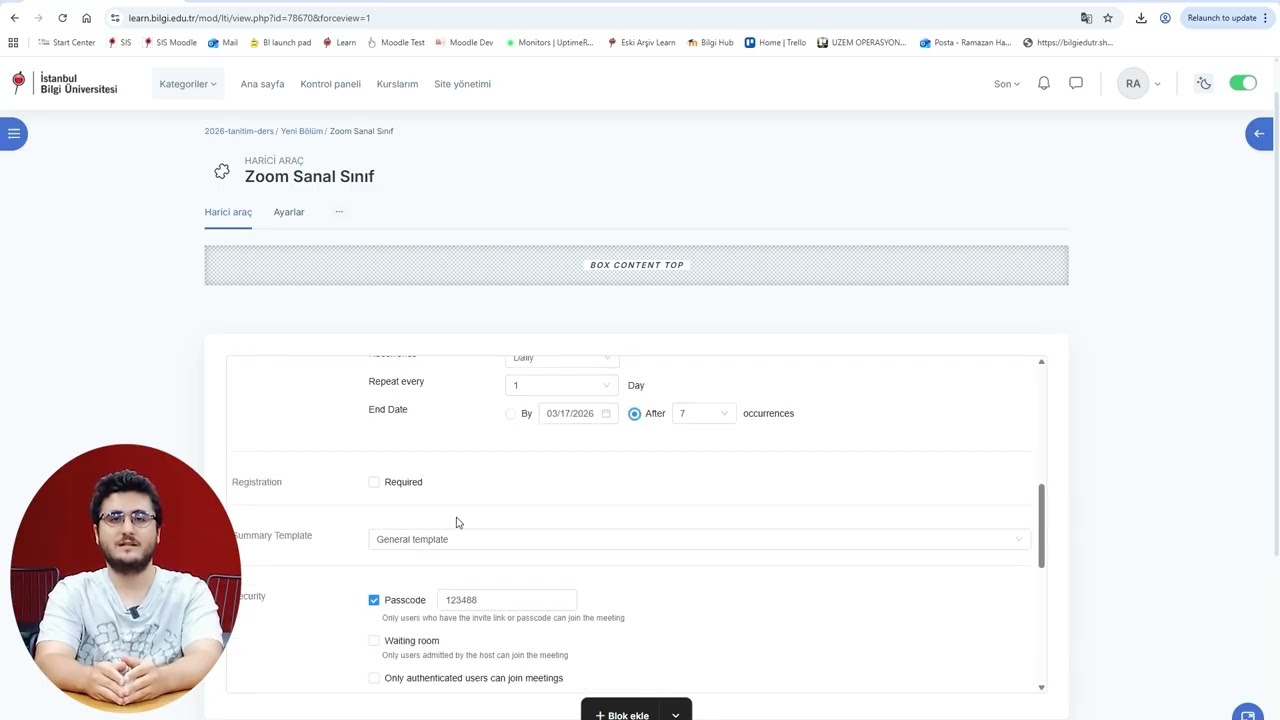Expand the arrow next to Blok ekle
This screenshot has width=1280, height=720.
[676, 715]
